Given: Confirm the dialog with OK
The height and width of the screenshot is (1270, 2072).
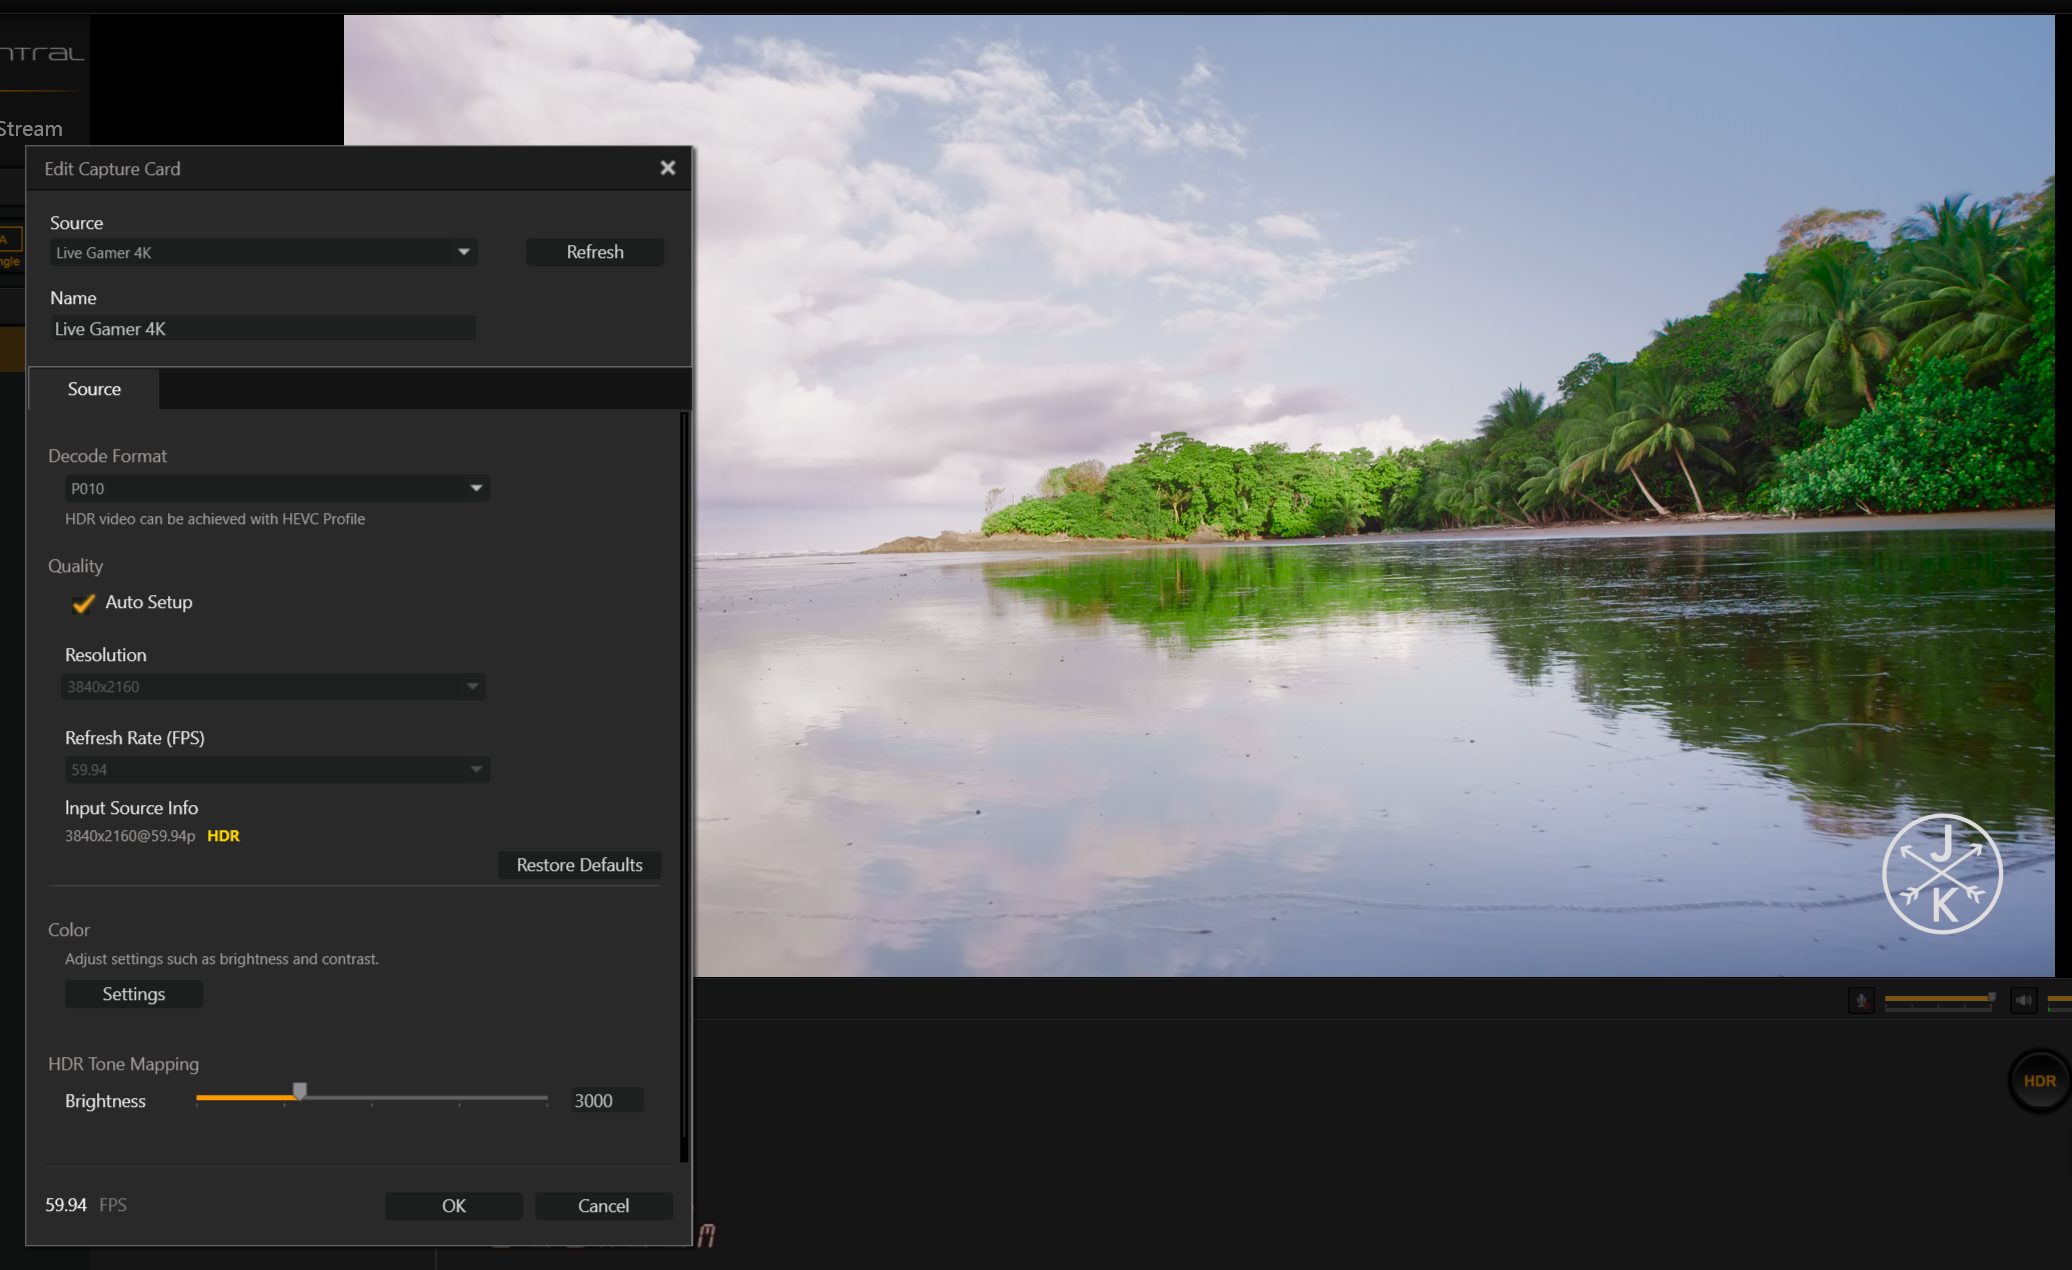Looking at the screenshot, I should coord(454,1206).
